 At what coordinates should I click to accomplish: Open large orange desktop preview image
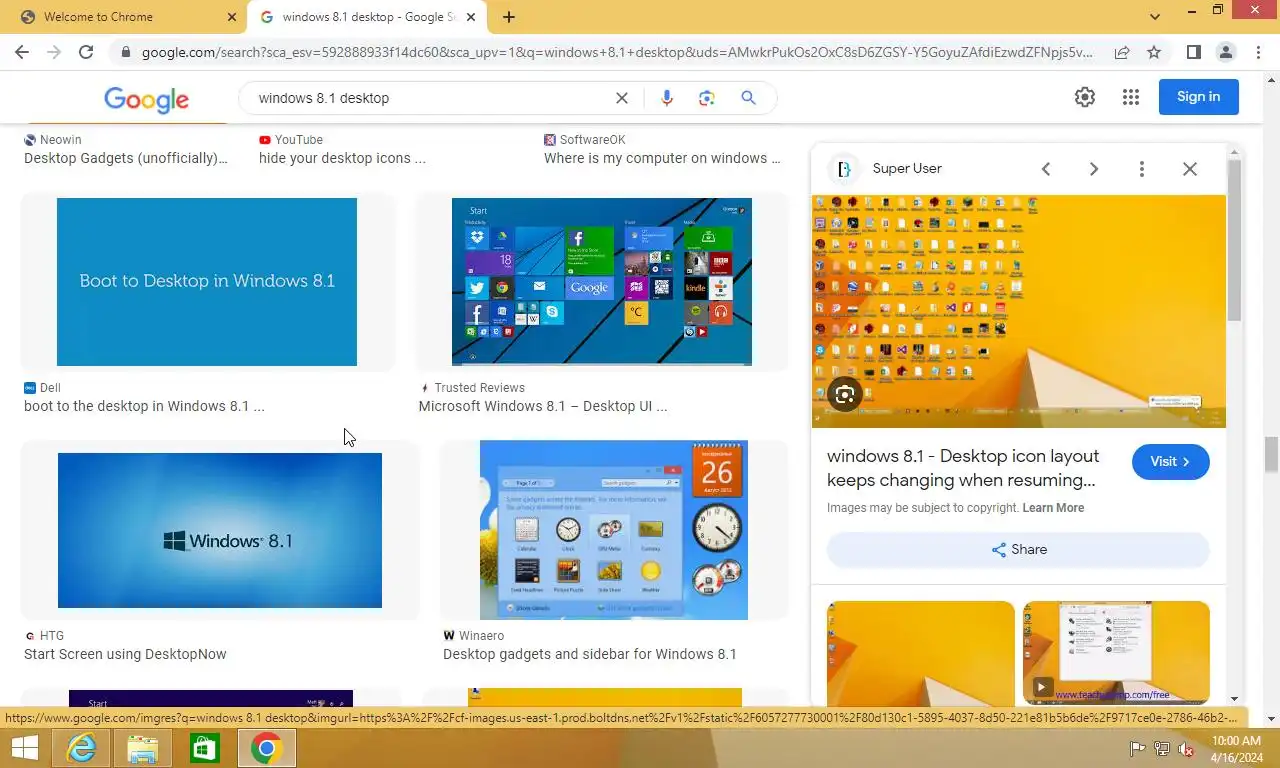tap(1018, 311)
